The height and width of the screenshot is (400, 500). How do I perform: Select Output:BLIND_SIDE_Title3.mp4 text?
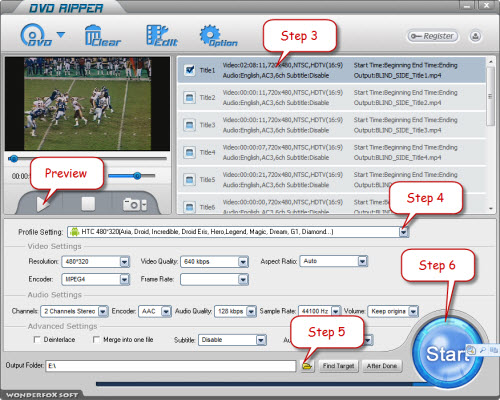point(397,130)
